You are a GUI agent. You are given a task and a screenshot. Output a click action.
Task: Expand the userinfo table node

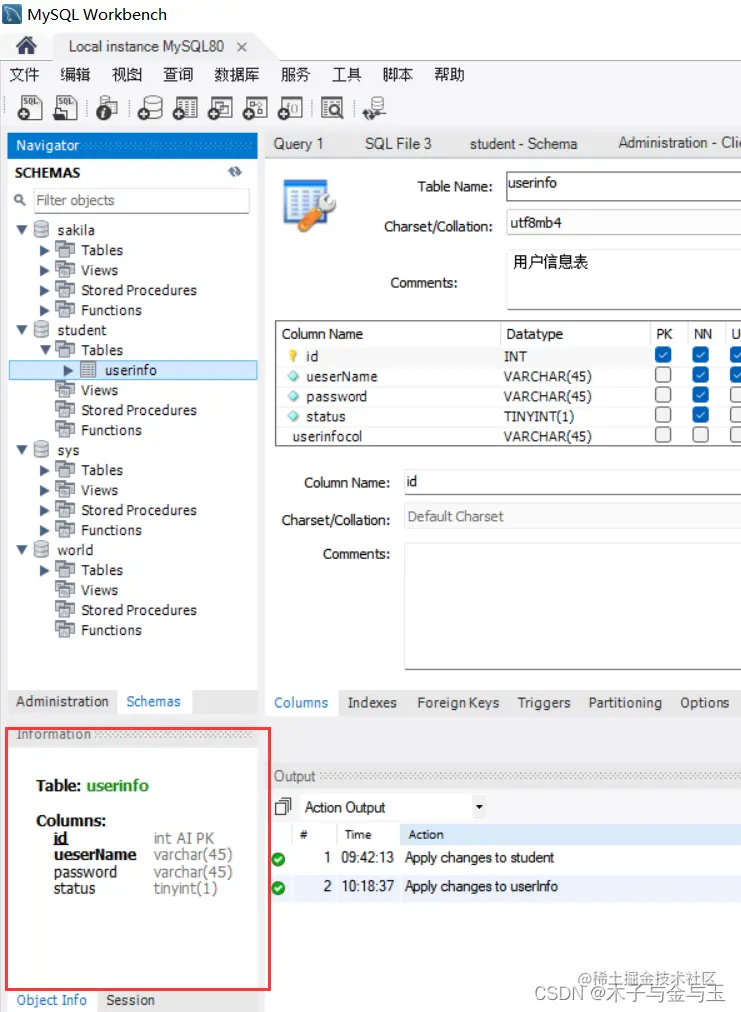[68, 370]
